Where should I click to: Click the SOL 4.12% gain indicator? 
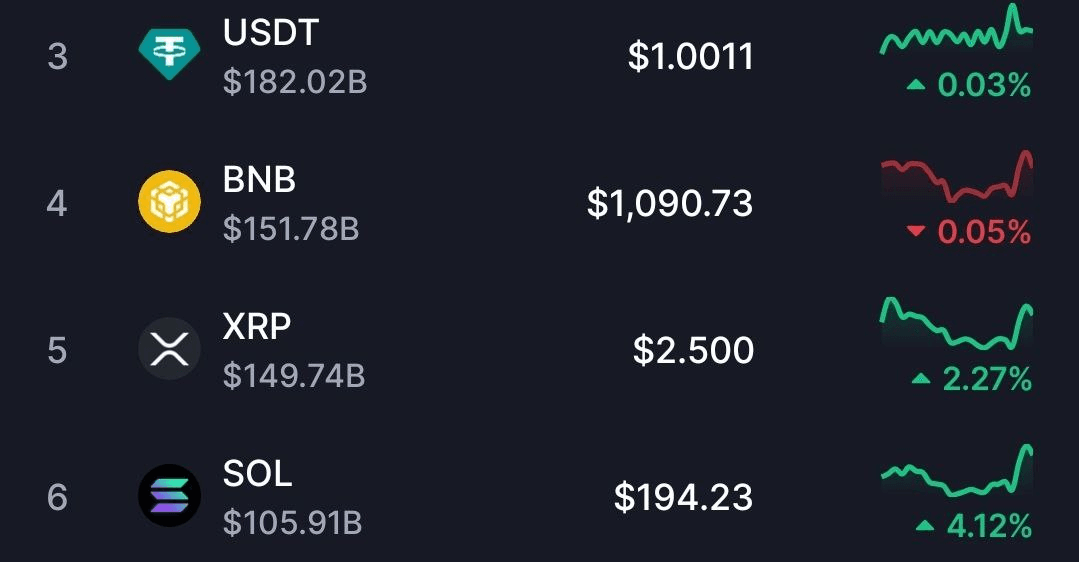tap(972, 526)
